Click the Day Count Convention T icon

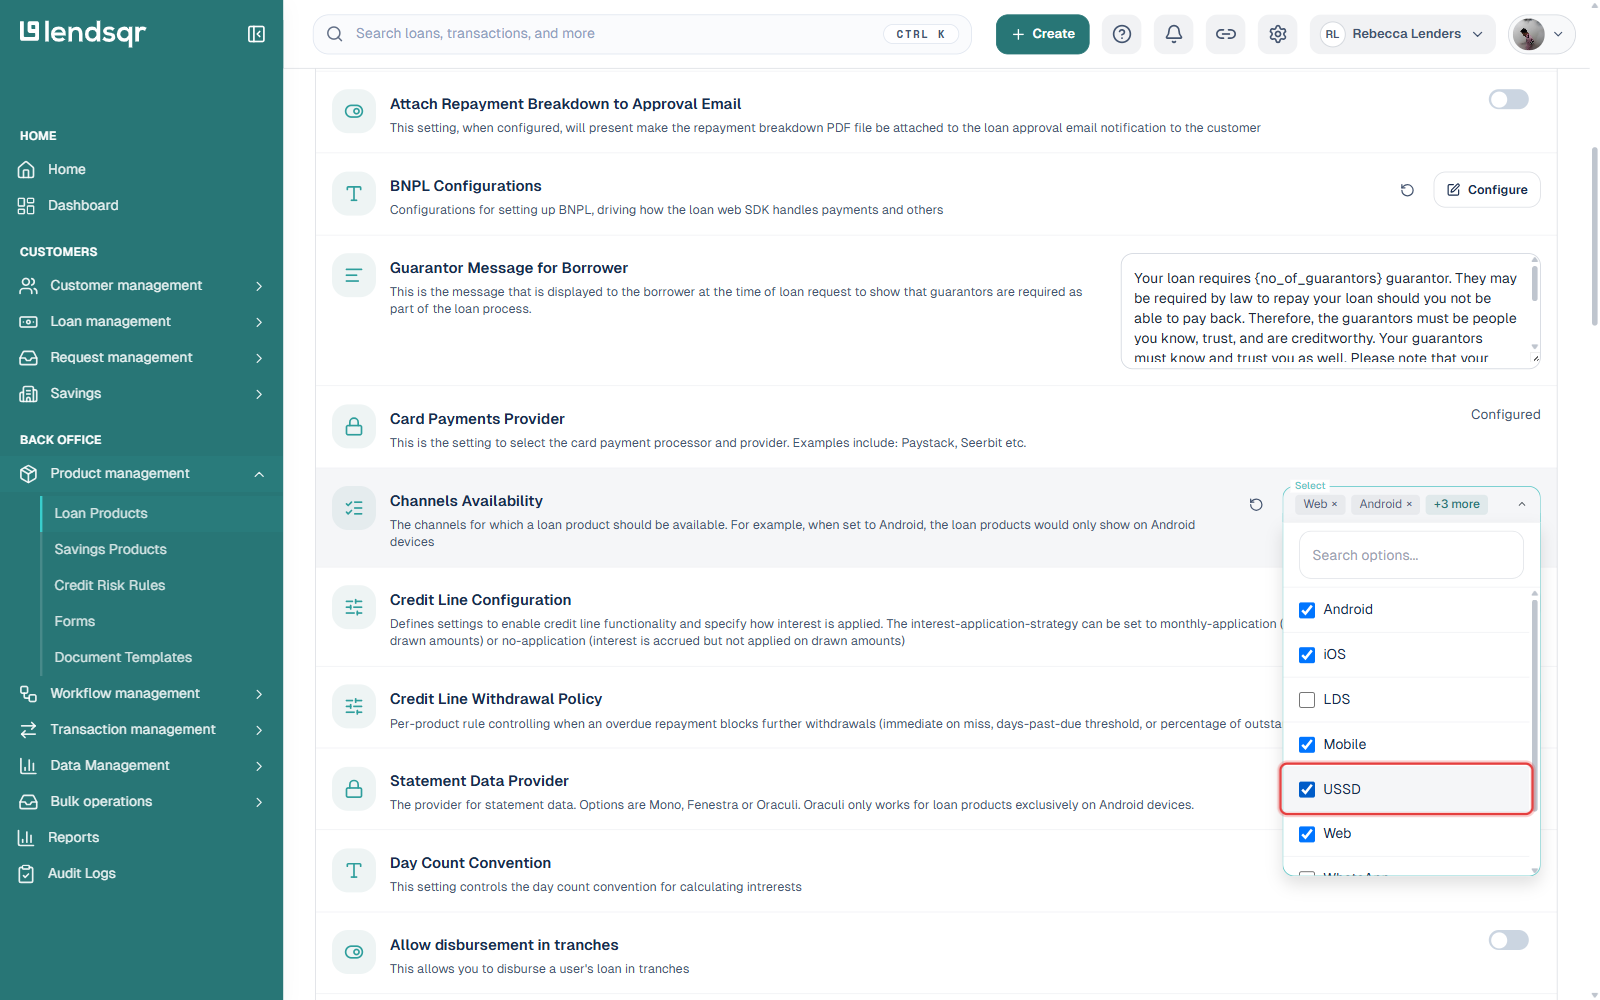[354, 870]
